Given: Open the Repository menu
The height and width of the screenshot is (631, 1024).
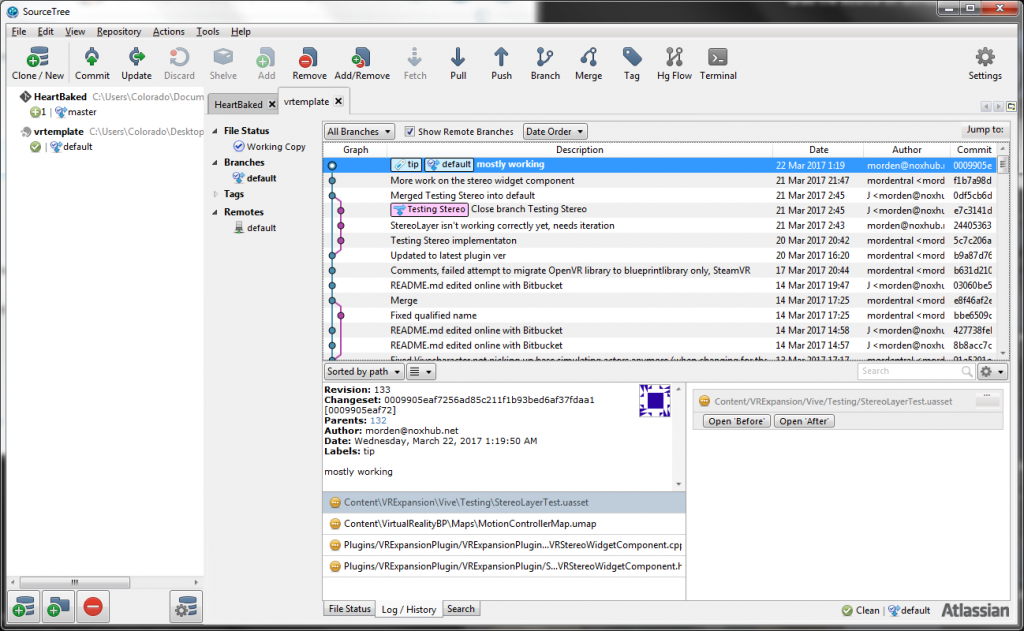Looking at the screenshot, I should coord(118,31).
